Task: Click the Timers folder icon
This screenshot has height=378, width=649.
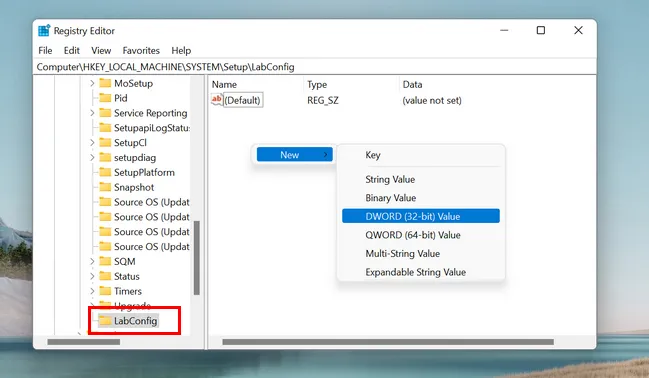Action: click(105, 291)
